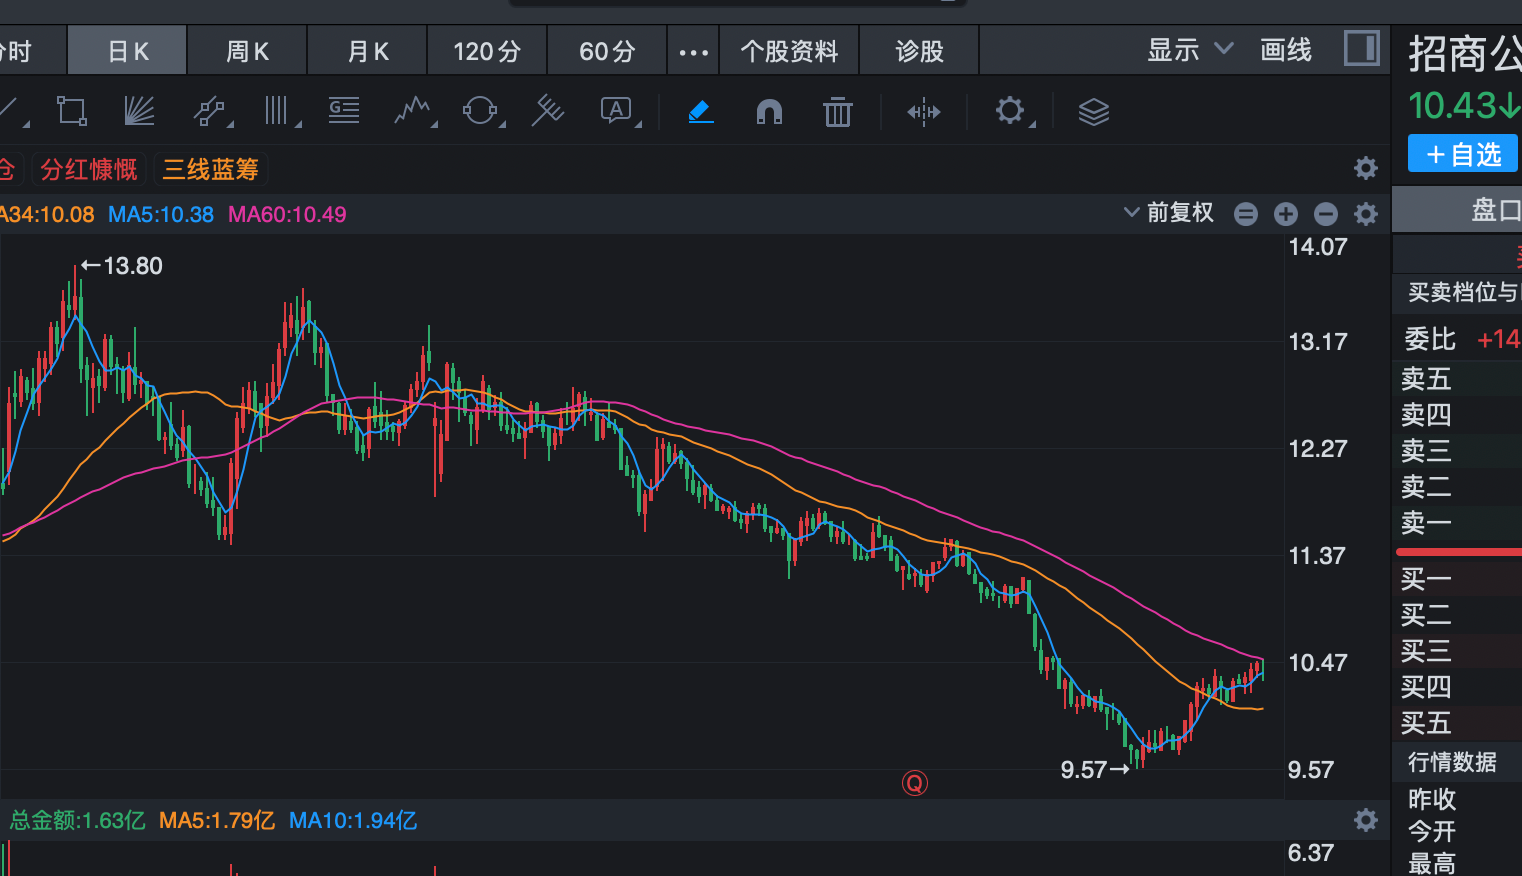Select the text annotation tool
Viewport: 1522px width, 876px height.
[616, 111]
